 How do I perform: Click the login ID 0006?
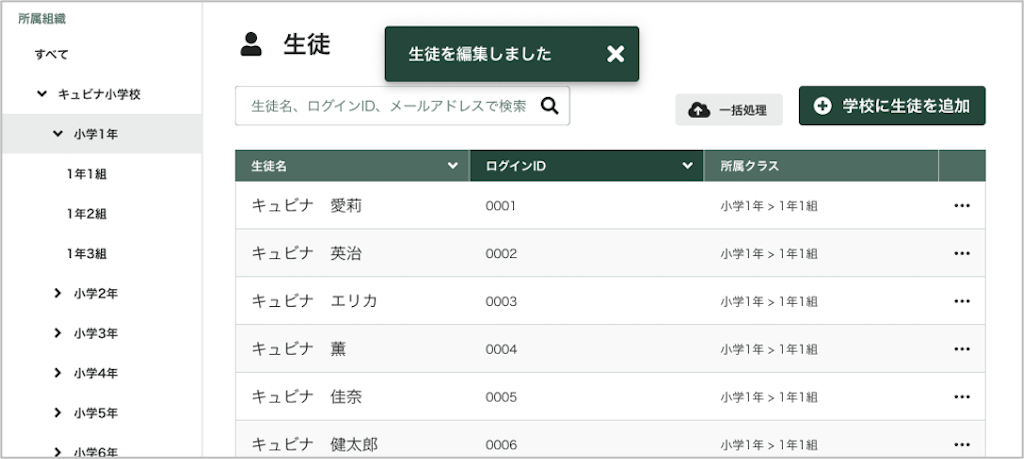pyautogui.click(x=501, y=445)
